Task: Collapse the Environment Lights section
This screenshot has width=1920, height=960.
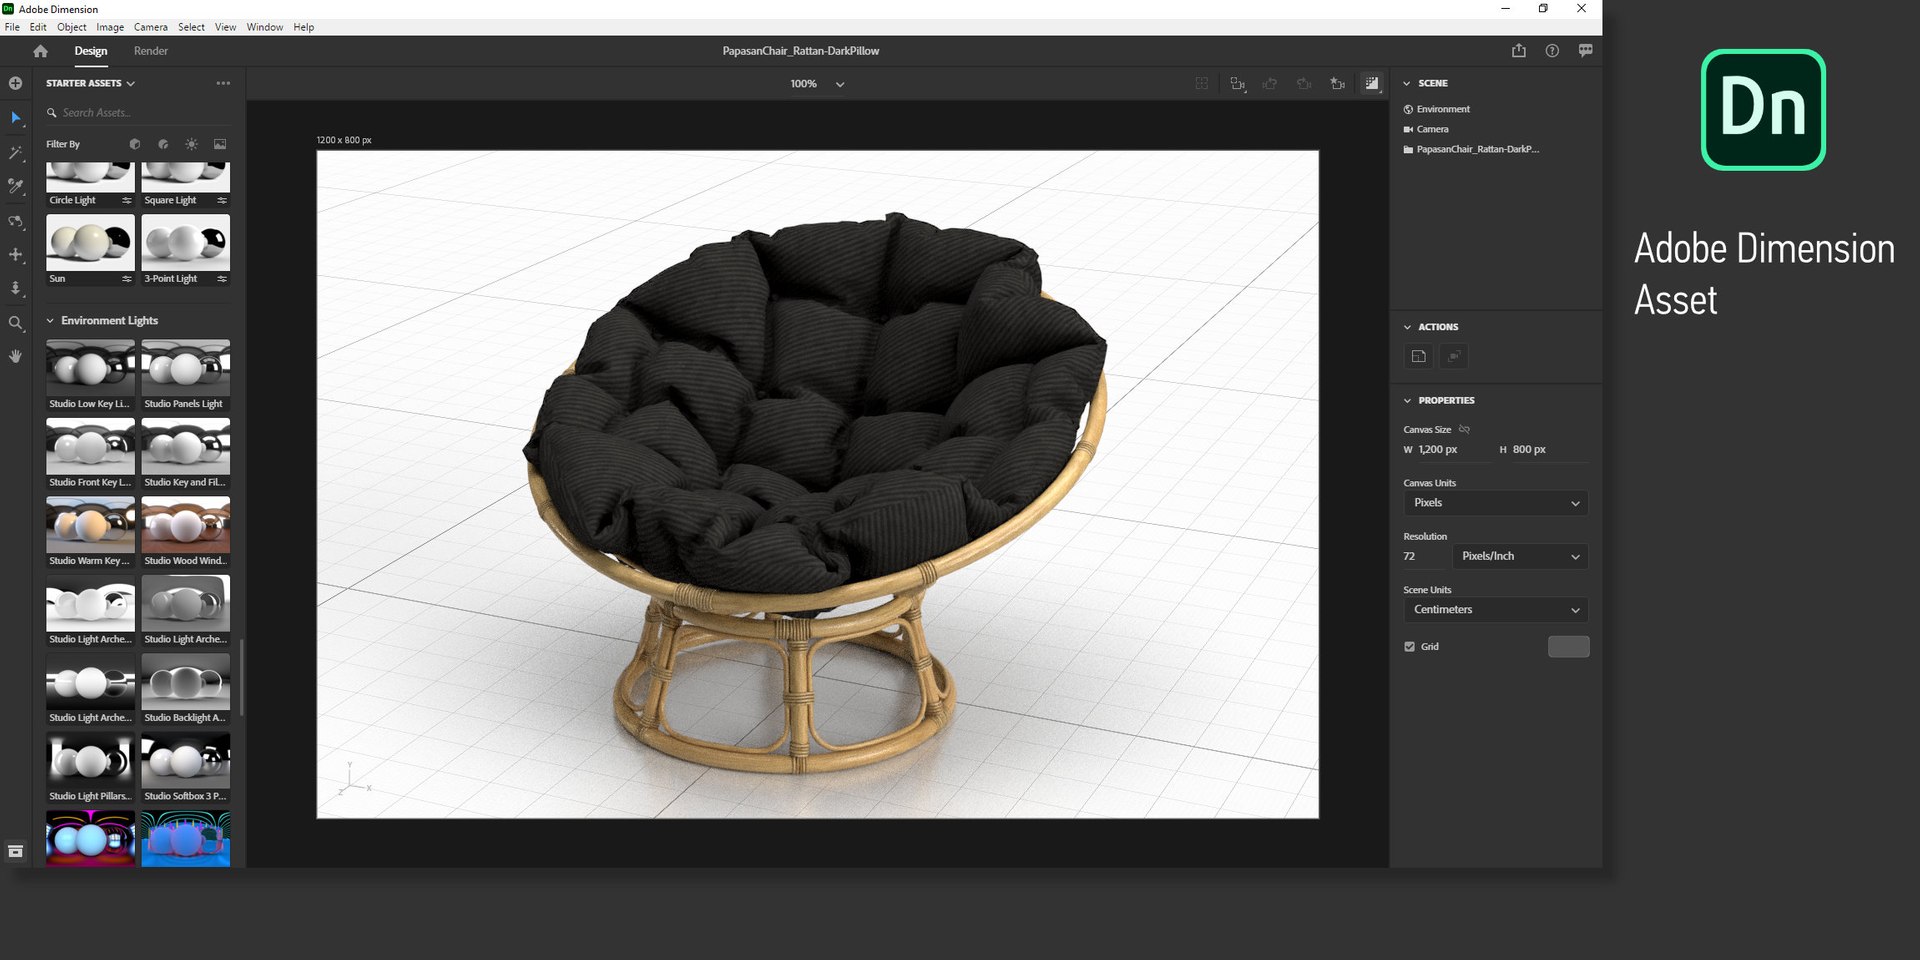Action: [x=50, y=321]
